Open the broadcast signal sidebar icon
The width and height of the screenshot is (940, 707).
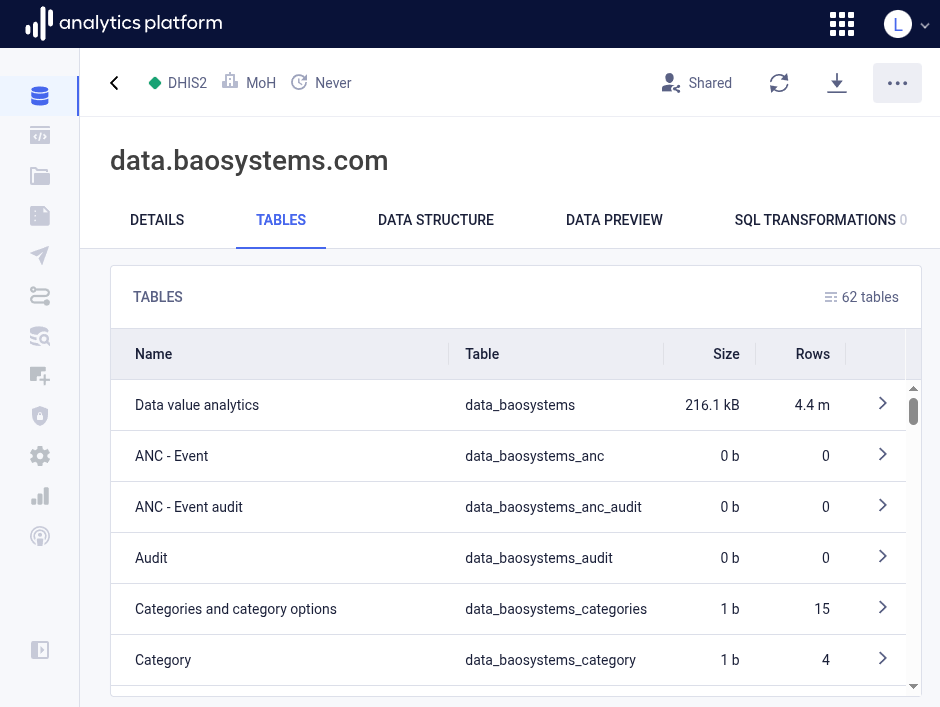(40, 536)
